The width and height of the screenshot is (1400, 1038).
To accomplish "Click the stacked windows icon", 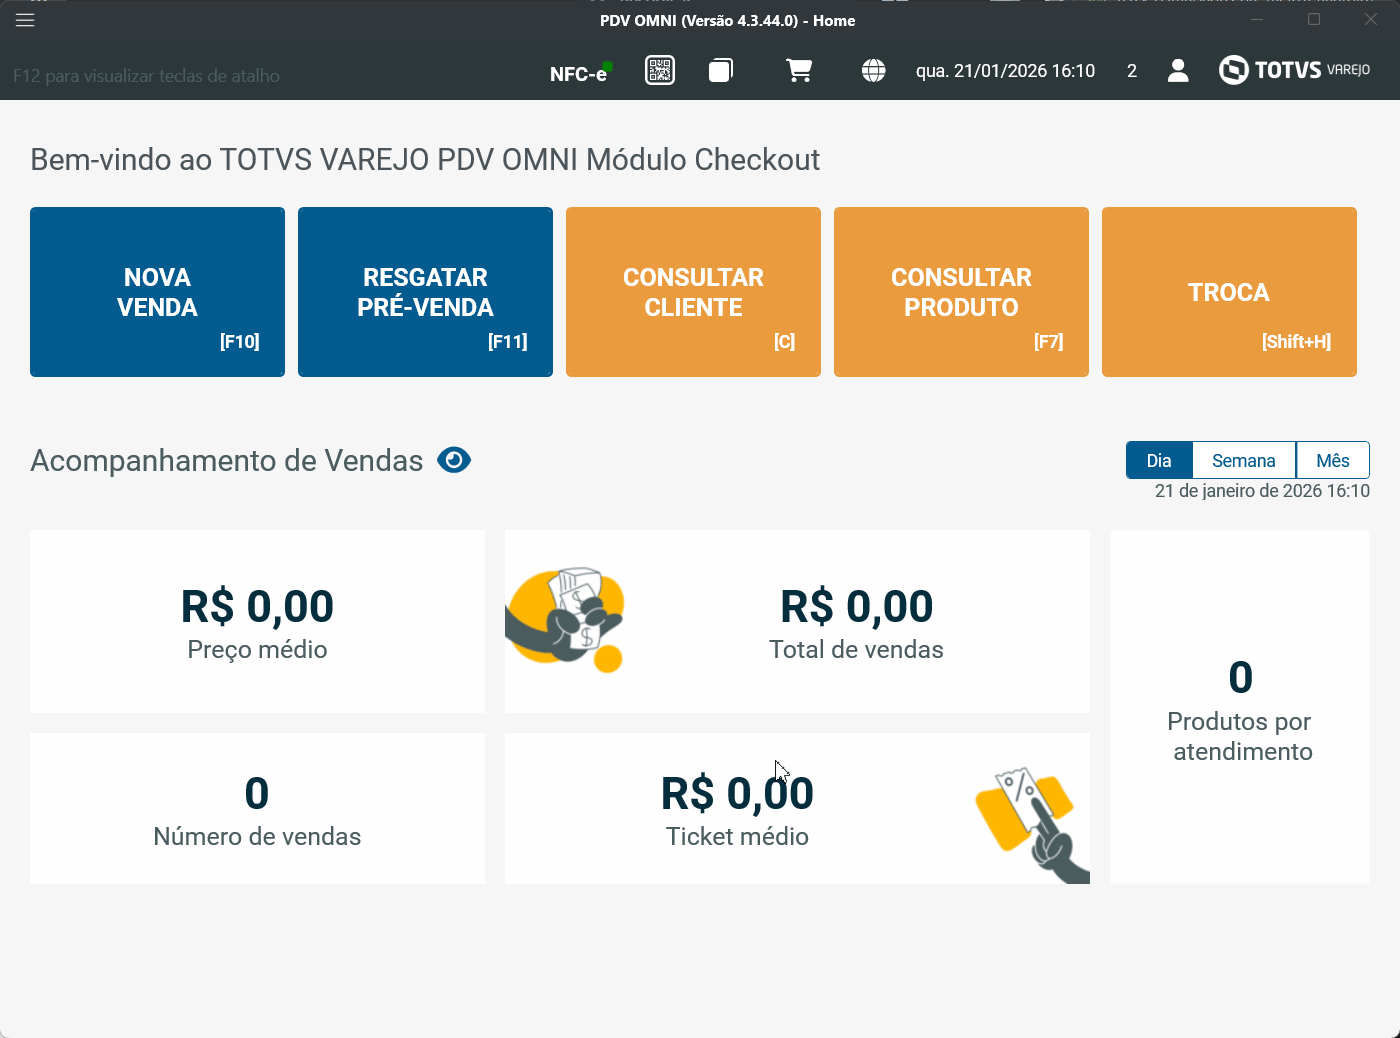I will (721, 71).
